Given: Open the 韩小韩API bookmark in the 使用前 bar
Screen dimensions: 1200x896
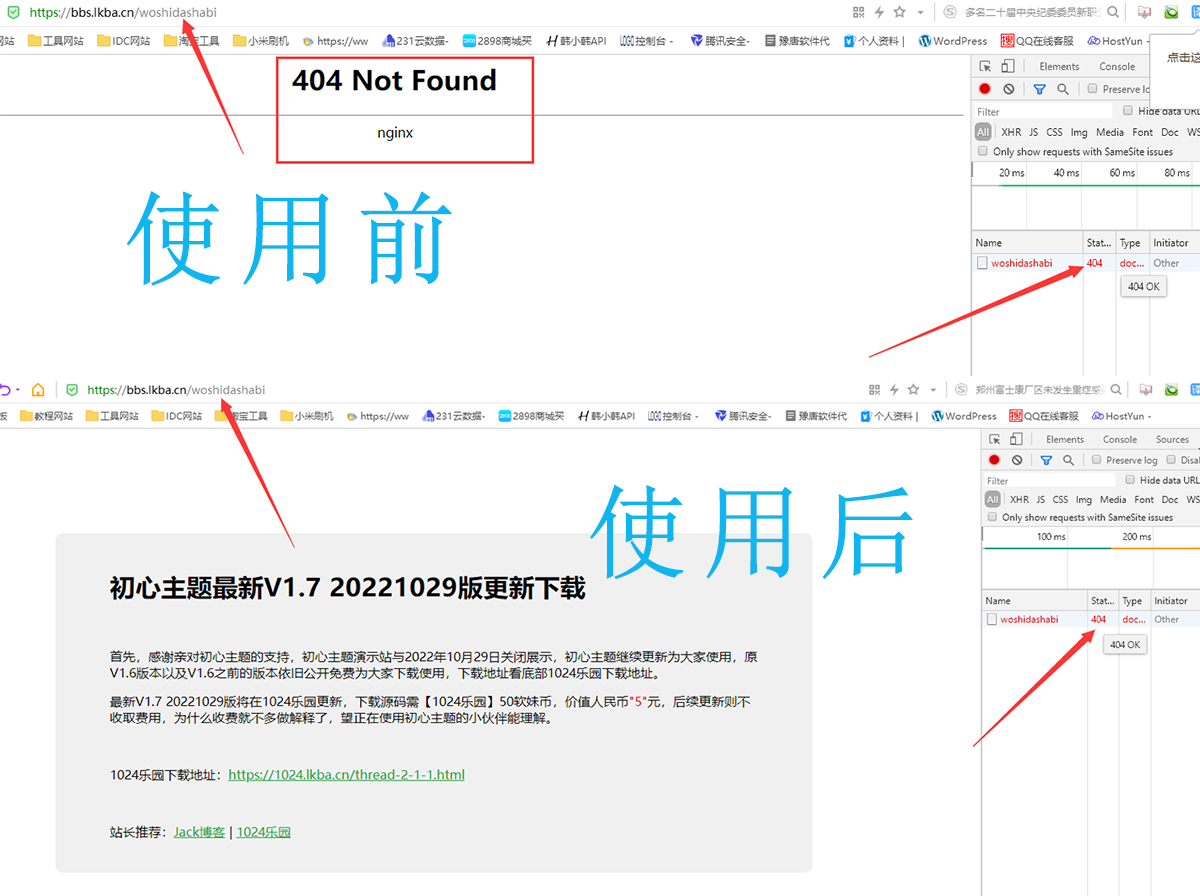Looking at the screenshot, I should pos(575,41).
